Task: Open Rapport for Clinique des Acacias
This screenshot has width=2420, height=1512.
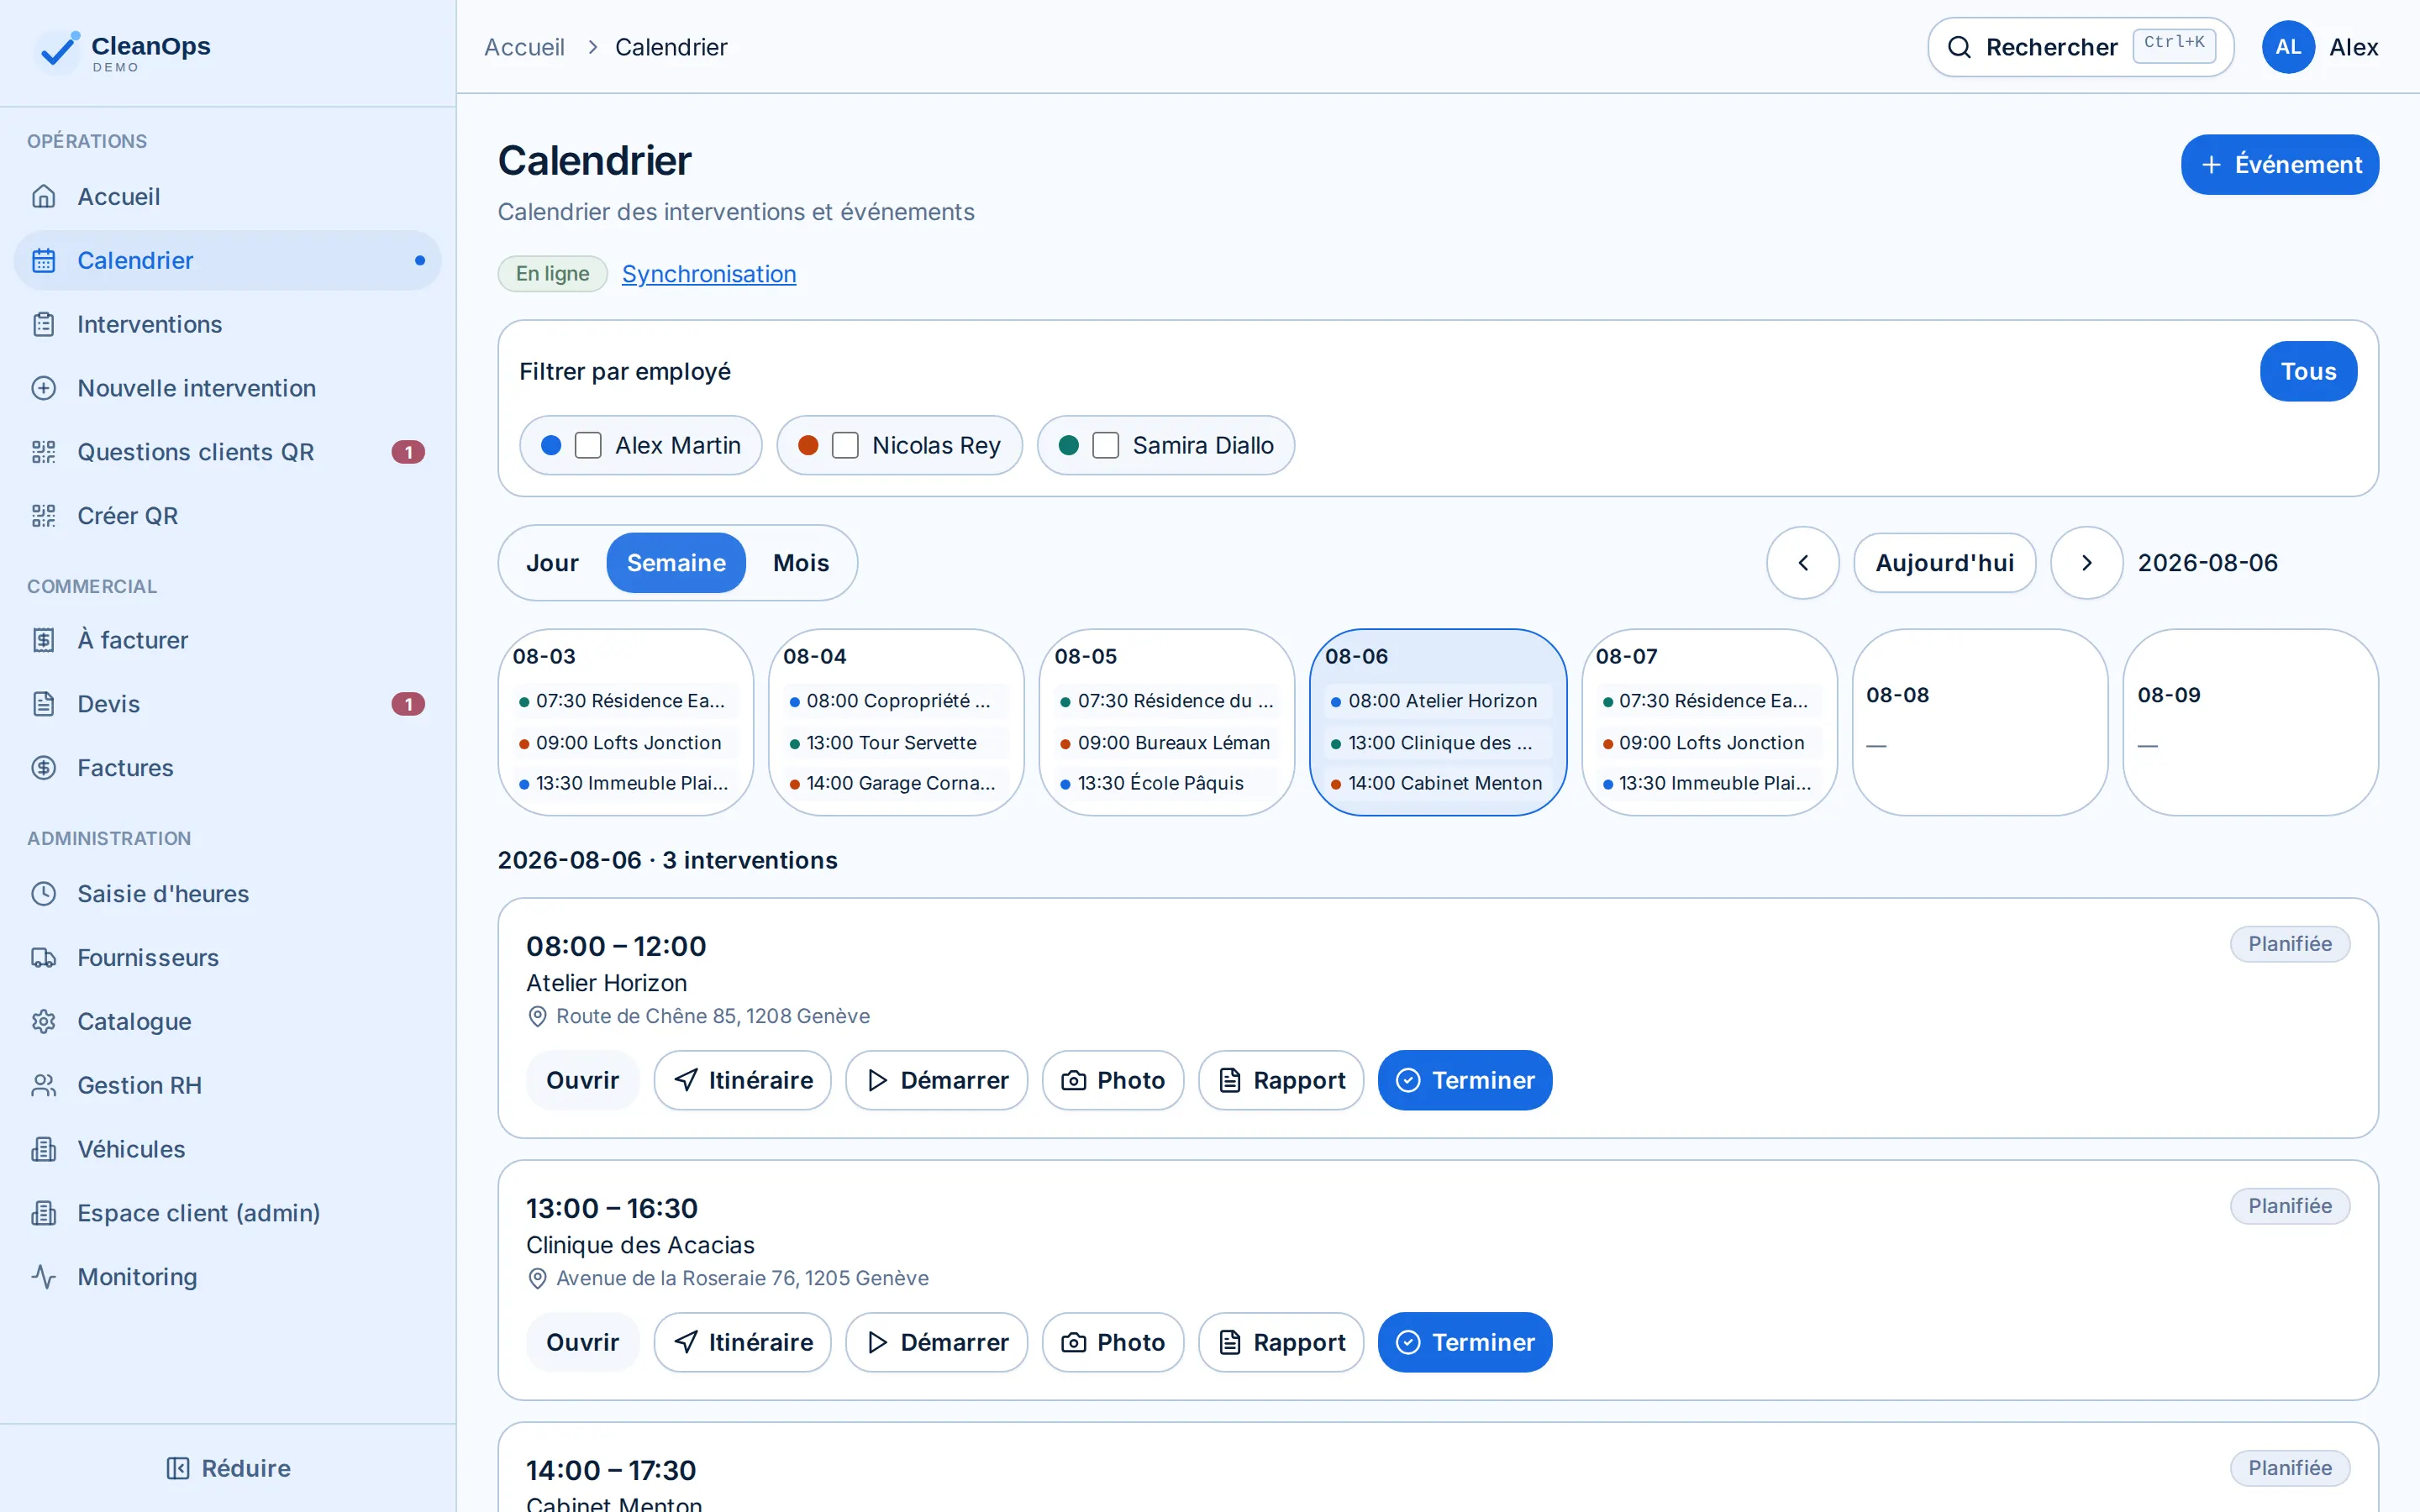Action: pyautogui.click(x=1281, y=1343)
